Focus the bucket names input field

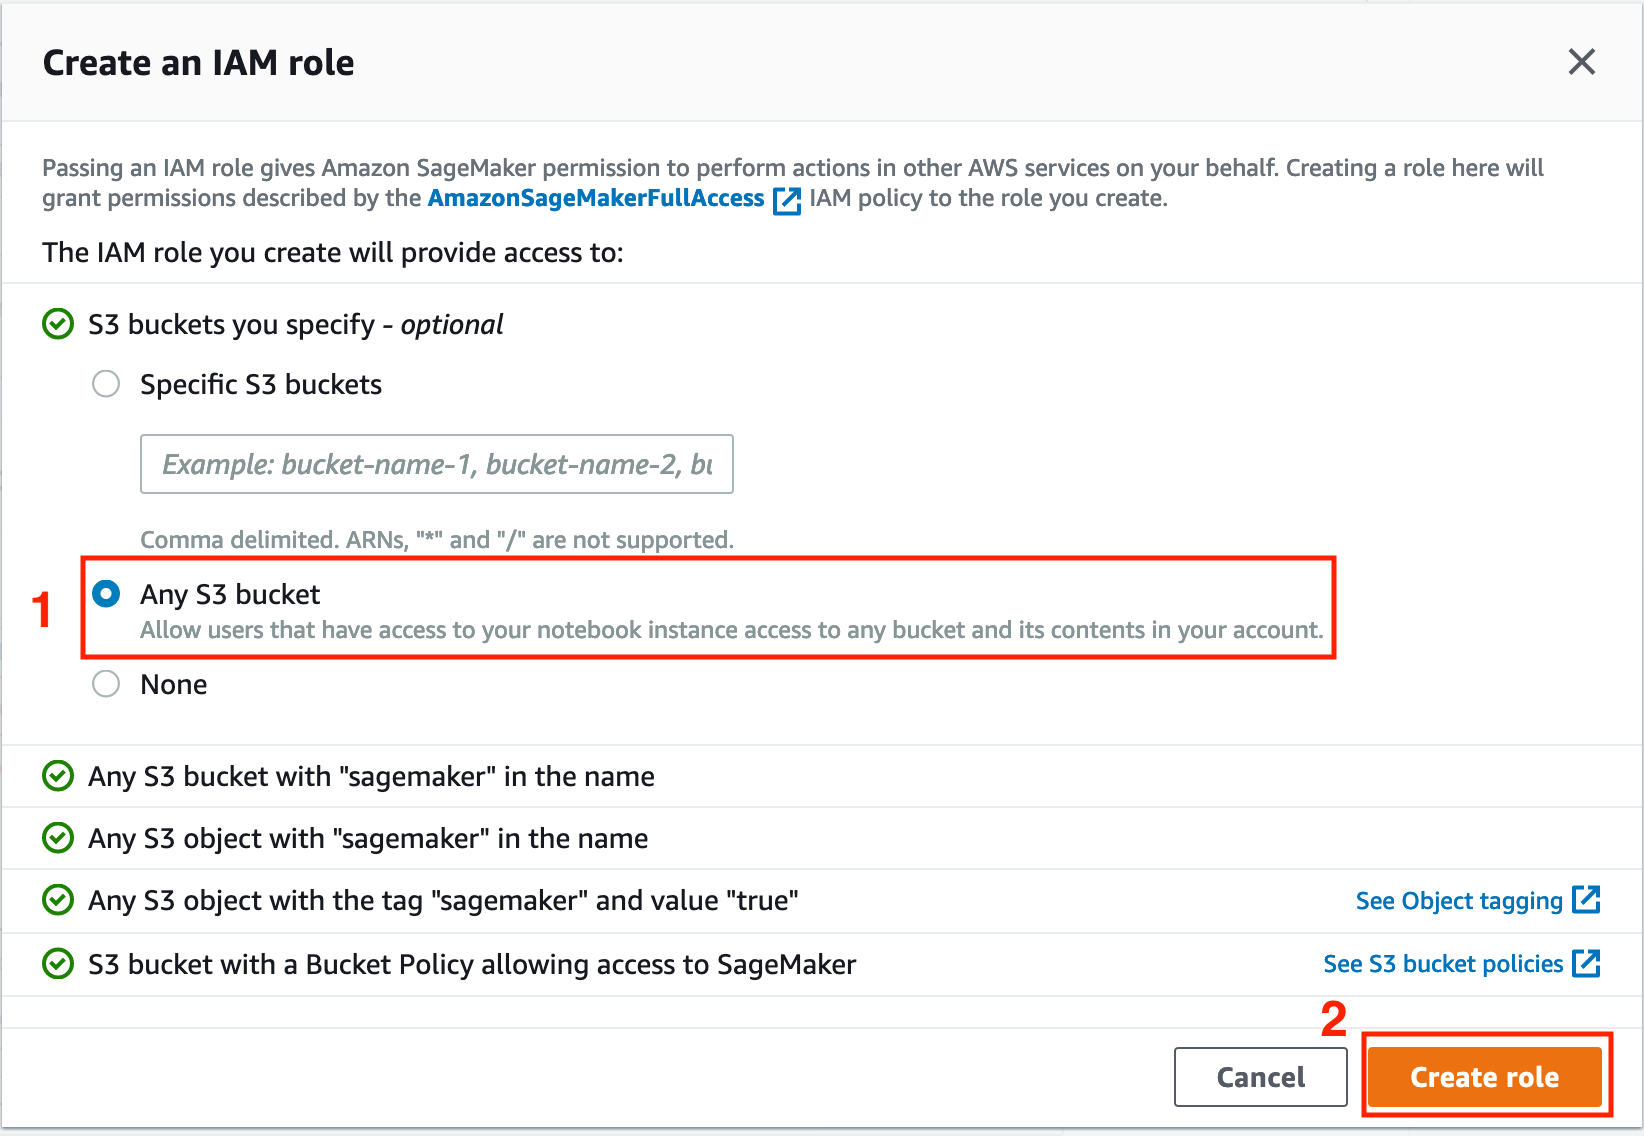click(437, 464)
